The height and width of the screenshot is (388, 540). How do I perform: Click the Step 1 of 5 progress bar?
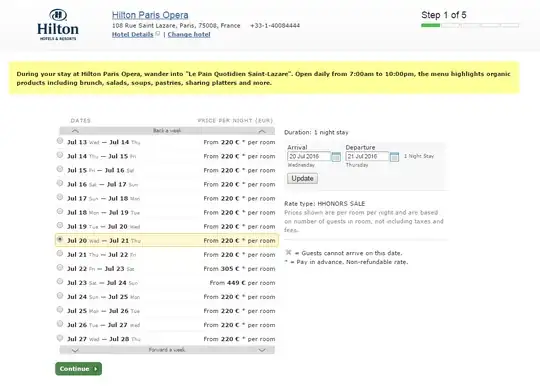click(x=470, y=25)
